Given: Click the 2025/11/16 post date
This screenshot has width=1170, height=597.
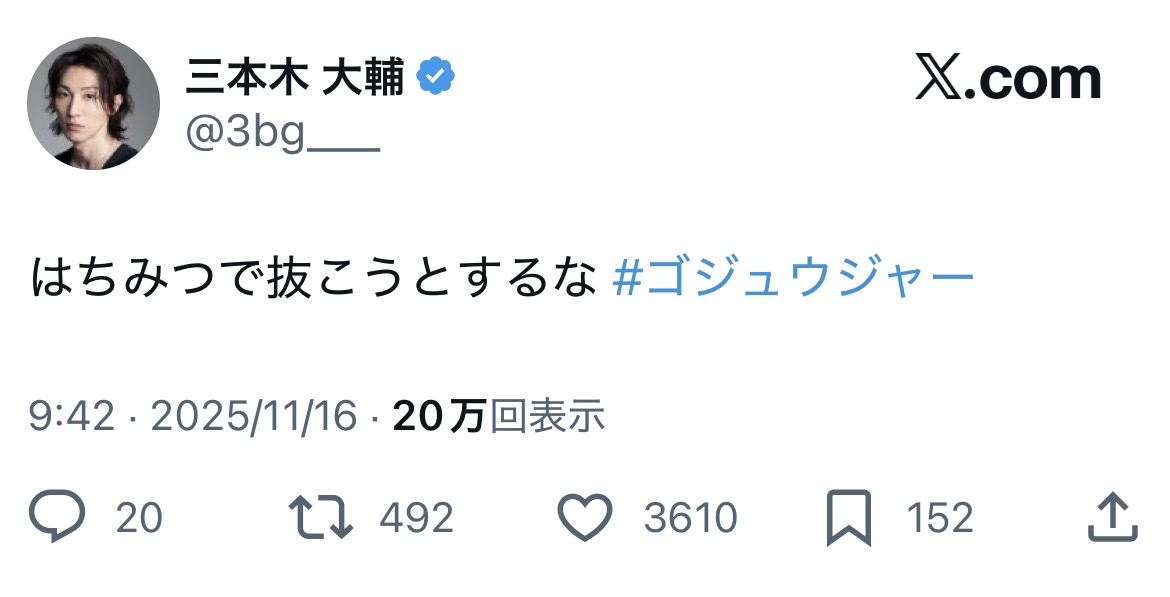Looking at the screenshot, I should pyautogui.click(x=254, y=416).
